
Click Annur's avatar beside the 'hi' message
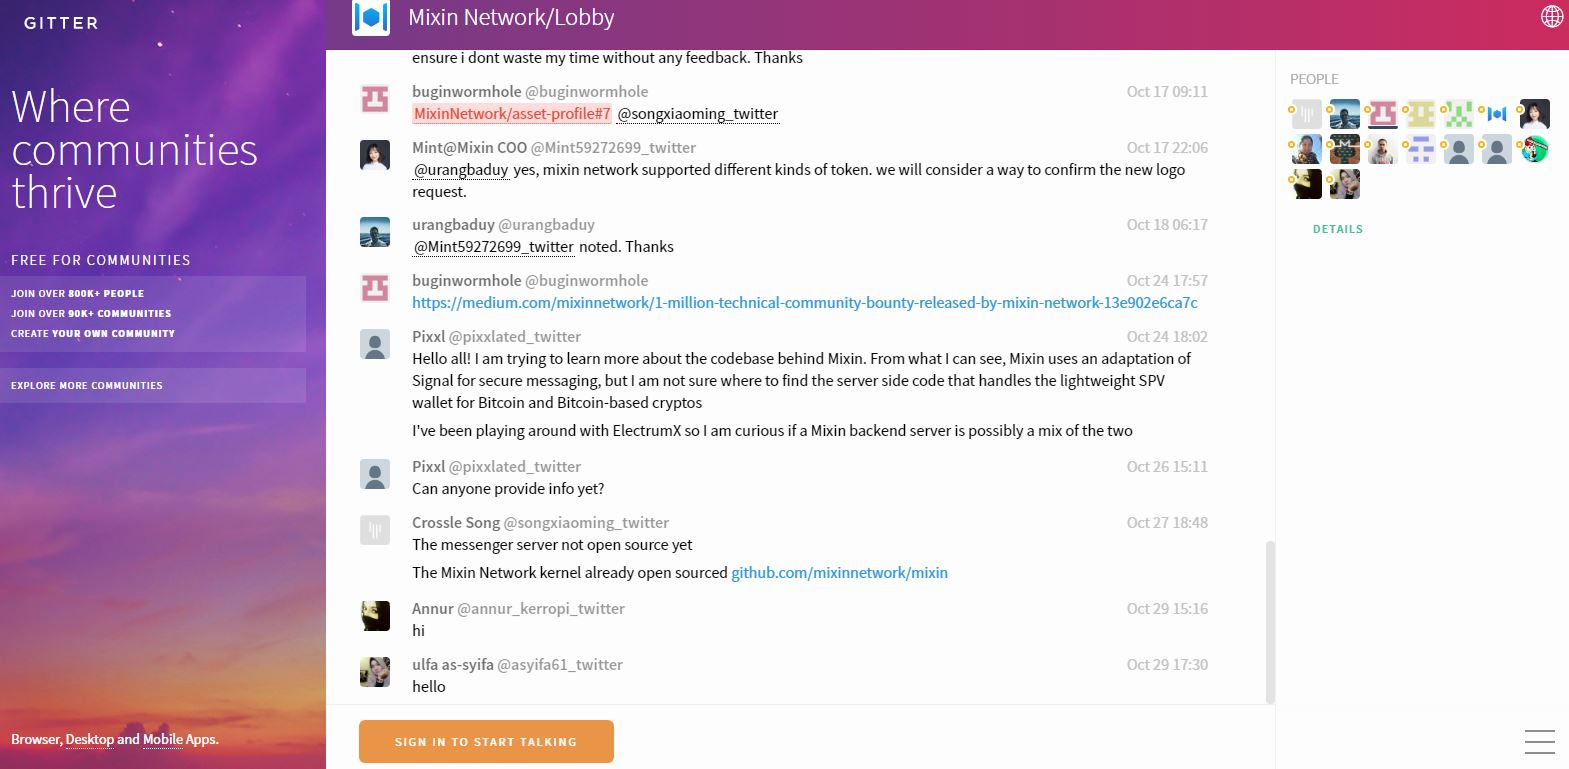[x=375, y=616]
